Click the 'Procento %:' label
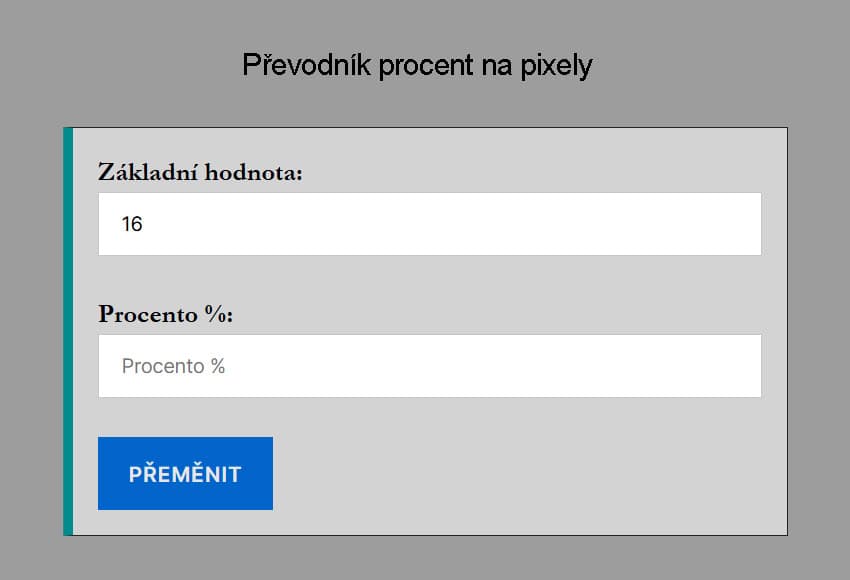This screenshot has height=580, width=850. coord(165,314)
